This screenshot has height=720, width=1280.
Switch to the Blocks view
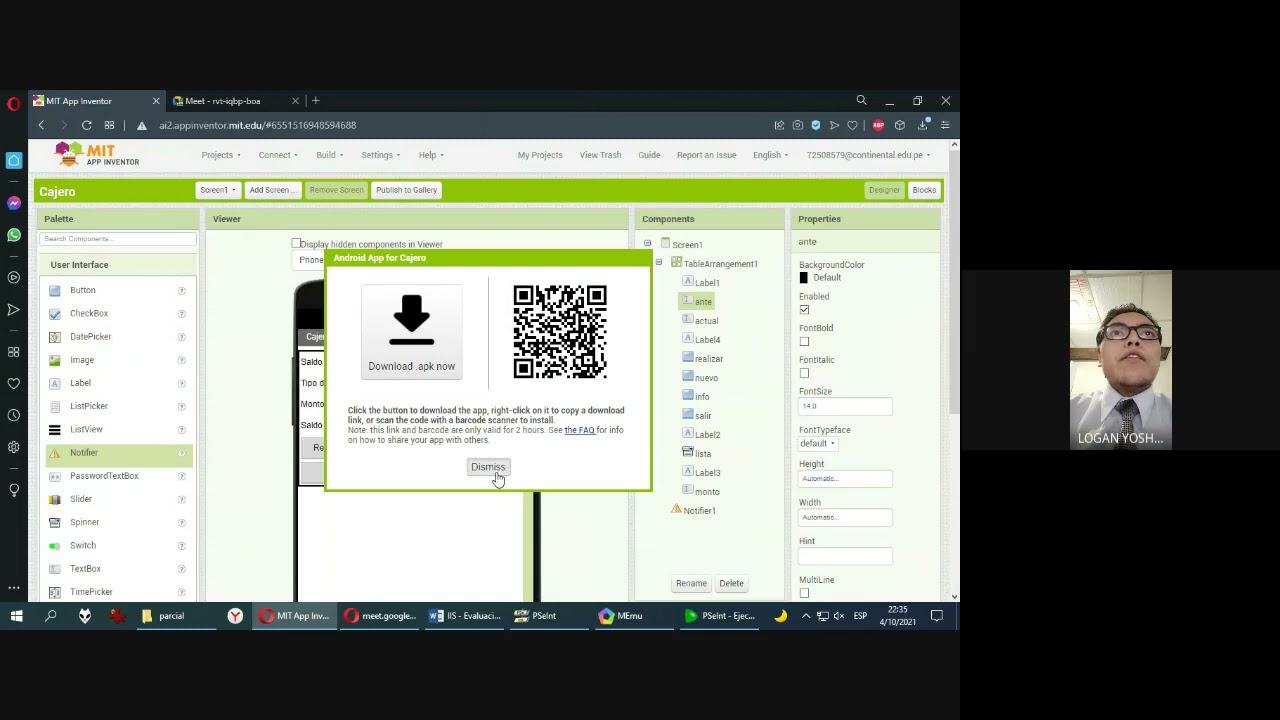924,190
